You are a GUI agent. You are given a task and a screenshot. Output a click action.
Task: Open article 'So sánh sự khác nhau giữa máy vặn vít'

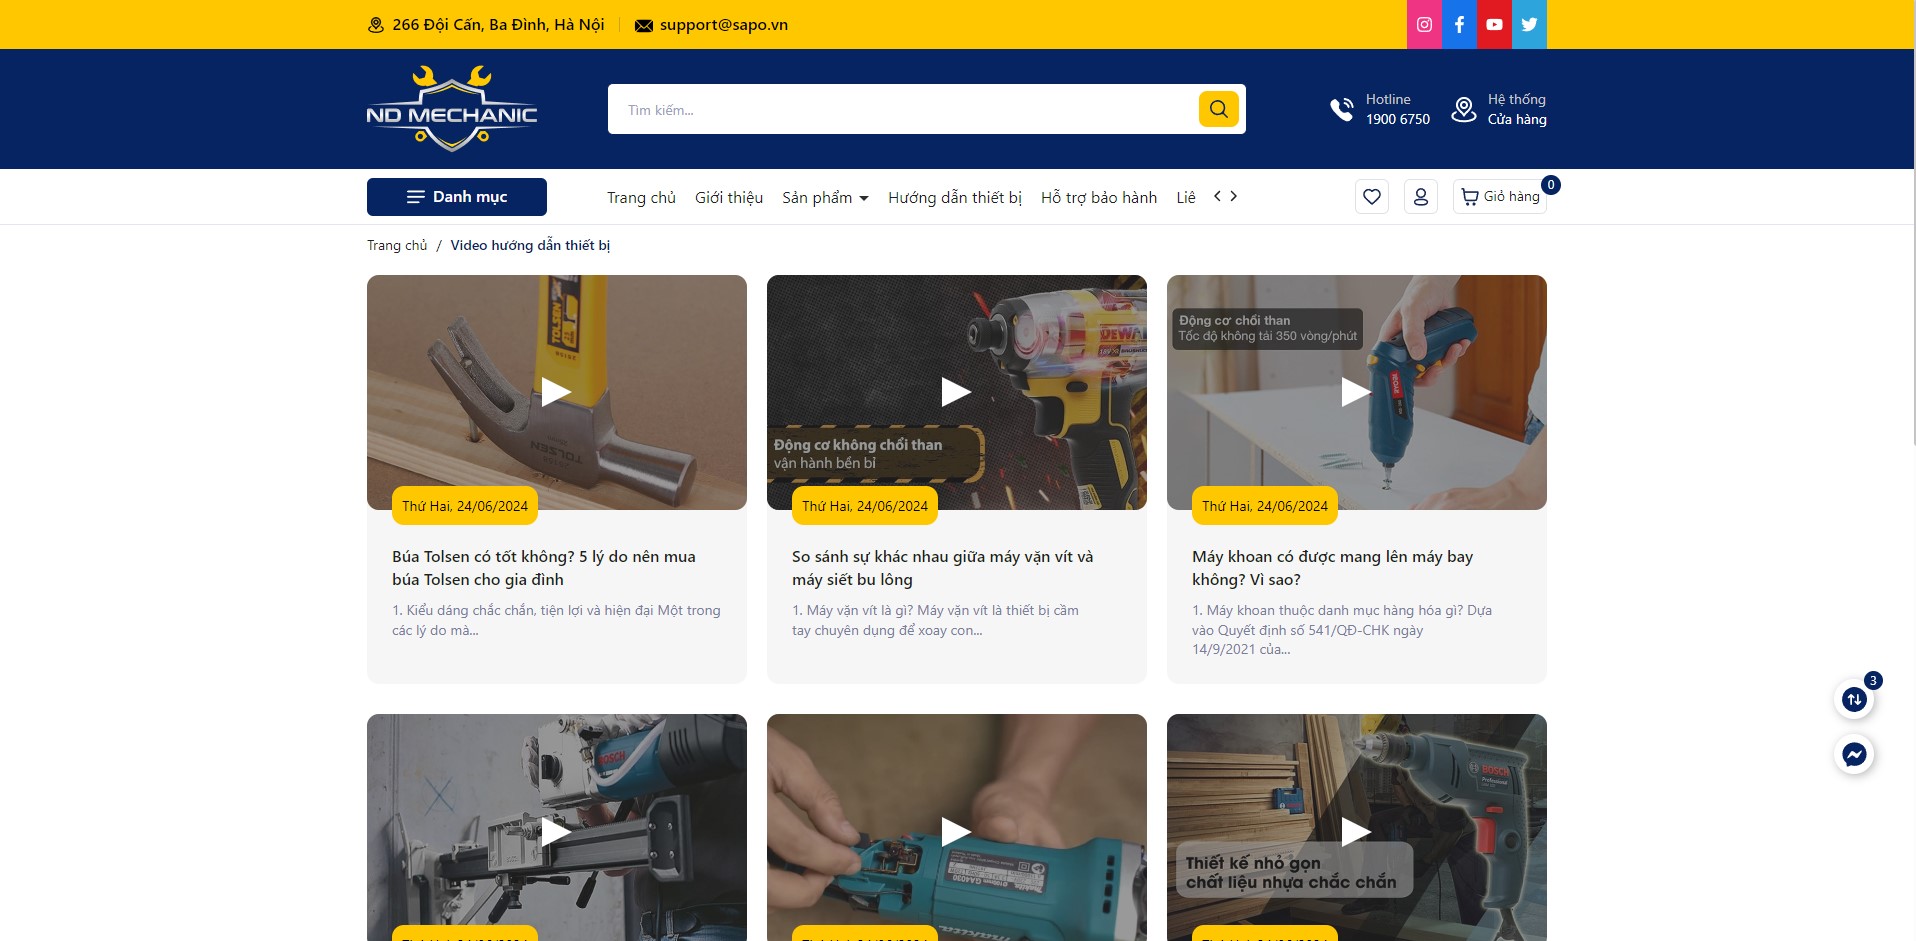pyautogui.click(x=943, y=568)
